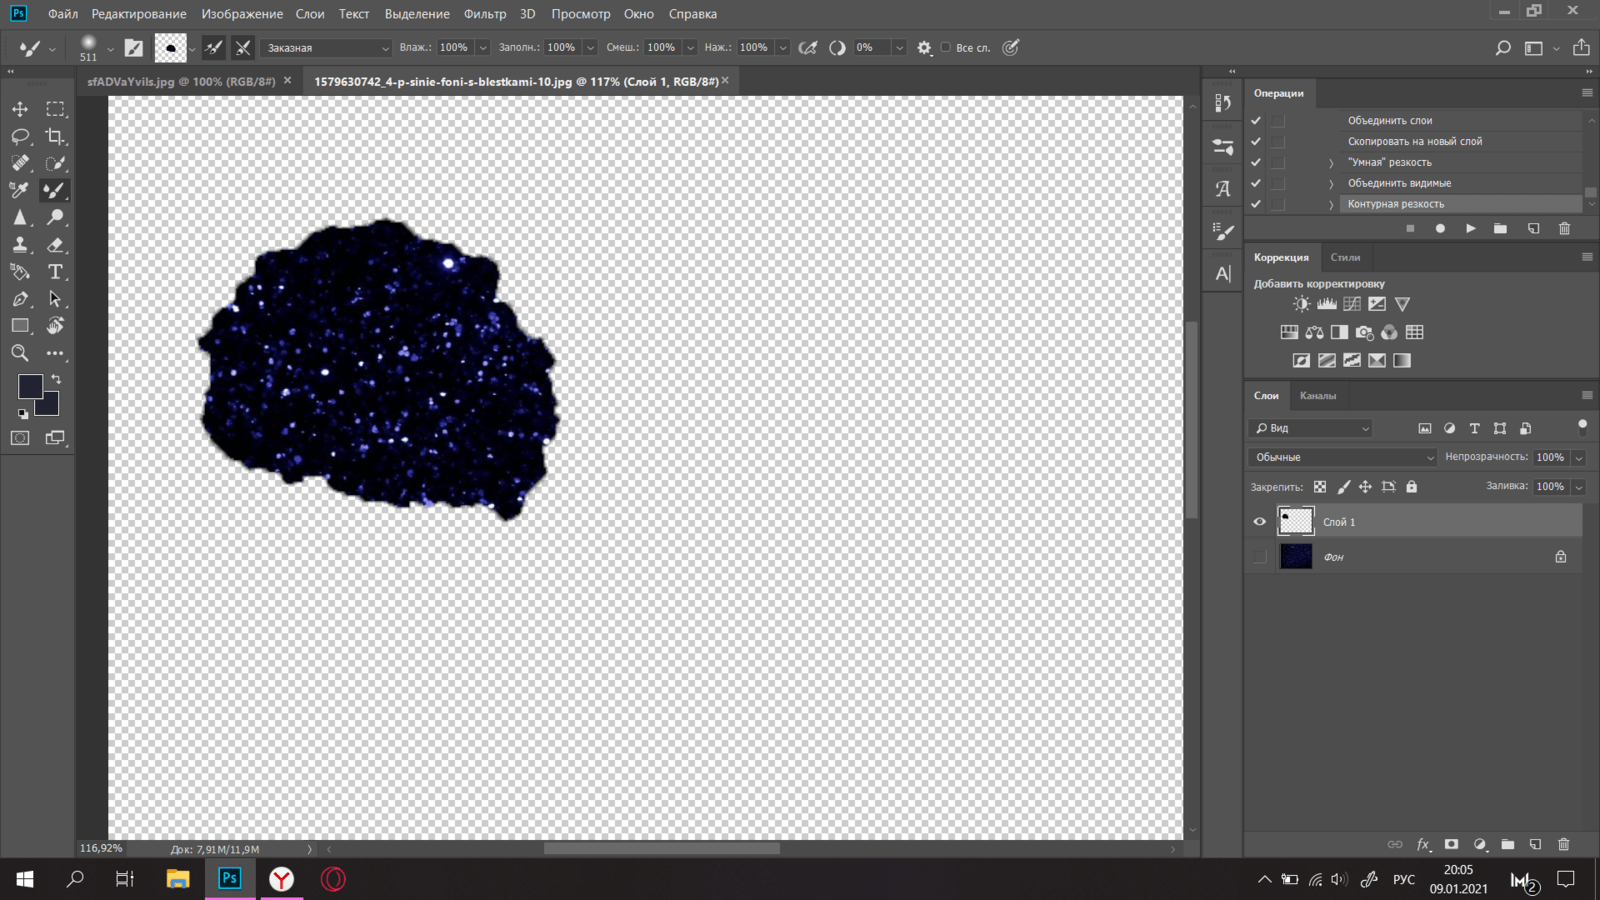Select the Path Selection tool
Screen dimensions: 1600x900
[55, 299]
